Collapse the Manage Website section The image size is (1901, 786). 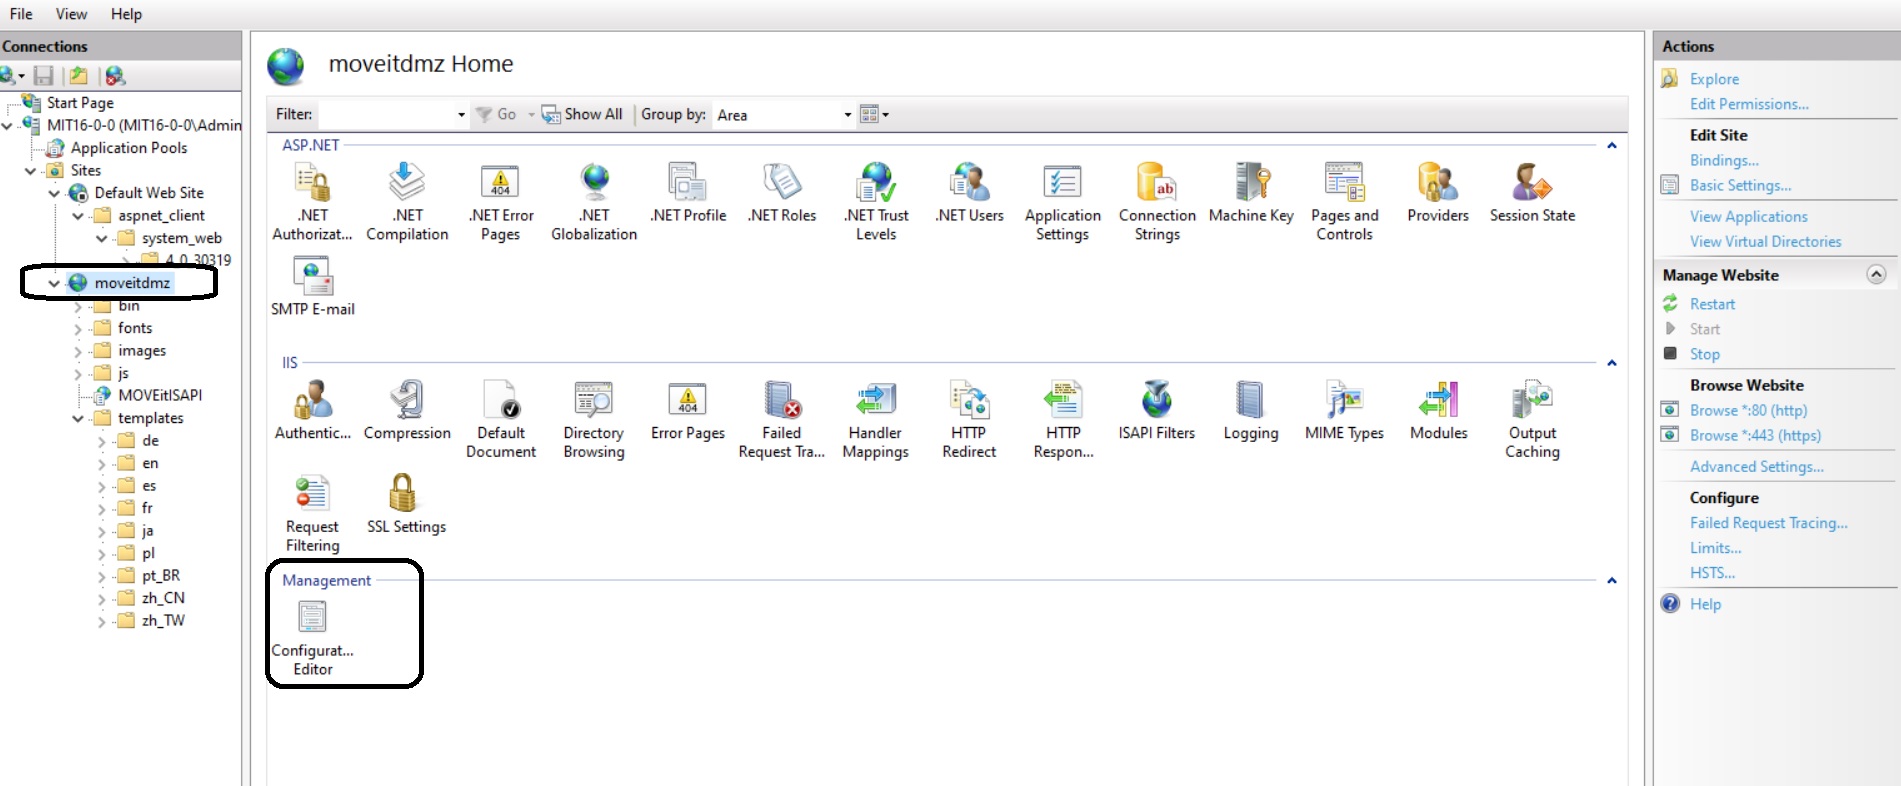[x=1876, y=275]
